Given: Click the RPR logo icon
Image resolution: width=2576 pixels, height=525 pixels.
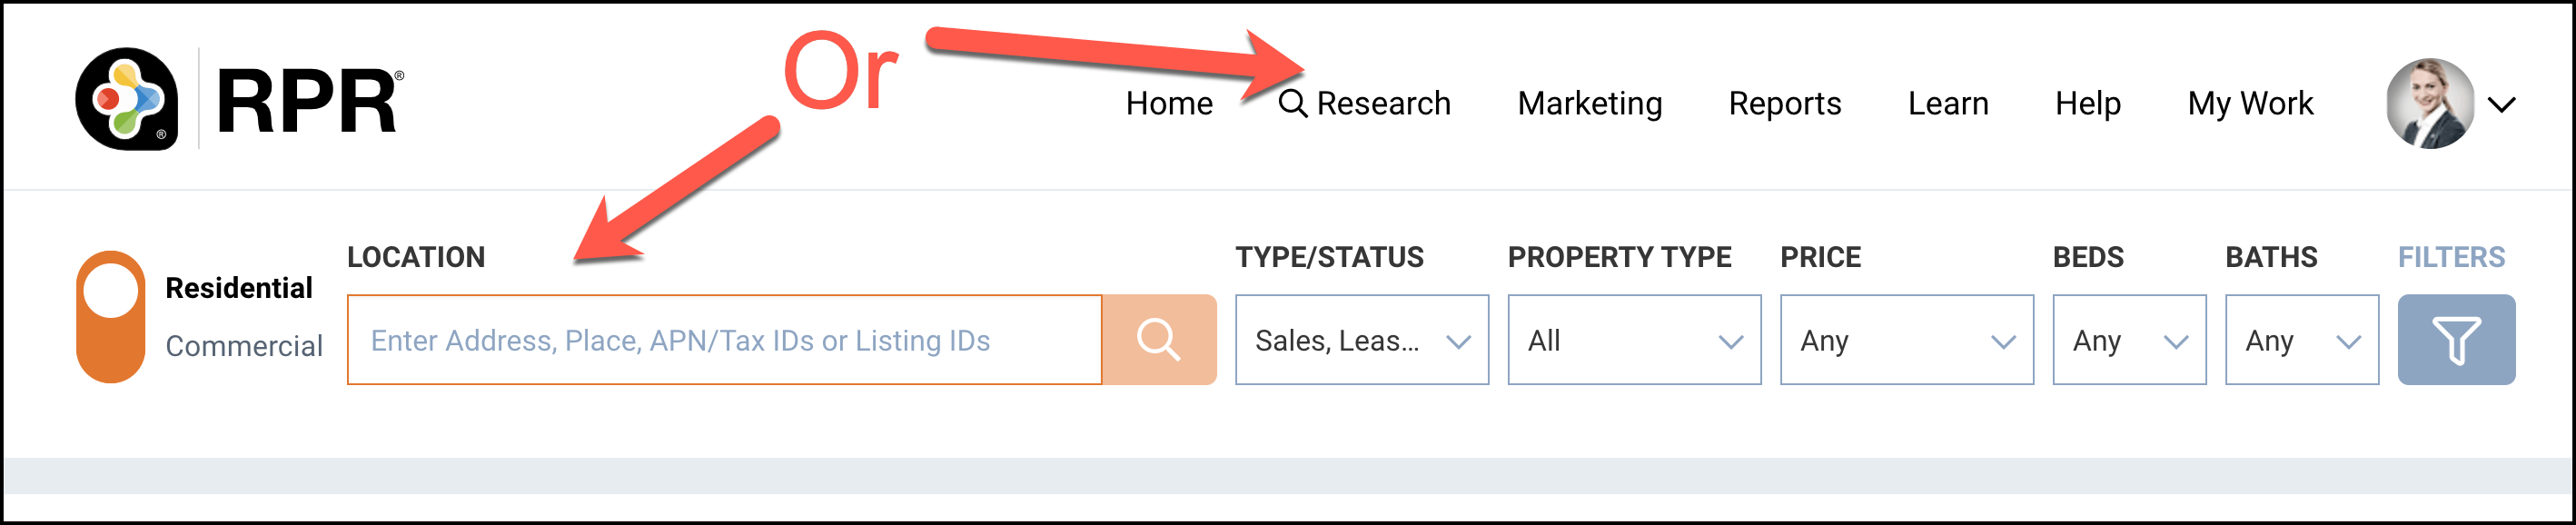Looking at the screenshot, I should point(127,100).
